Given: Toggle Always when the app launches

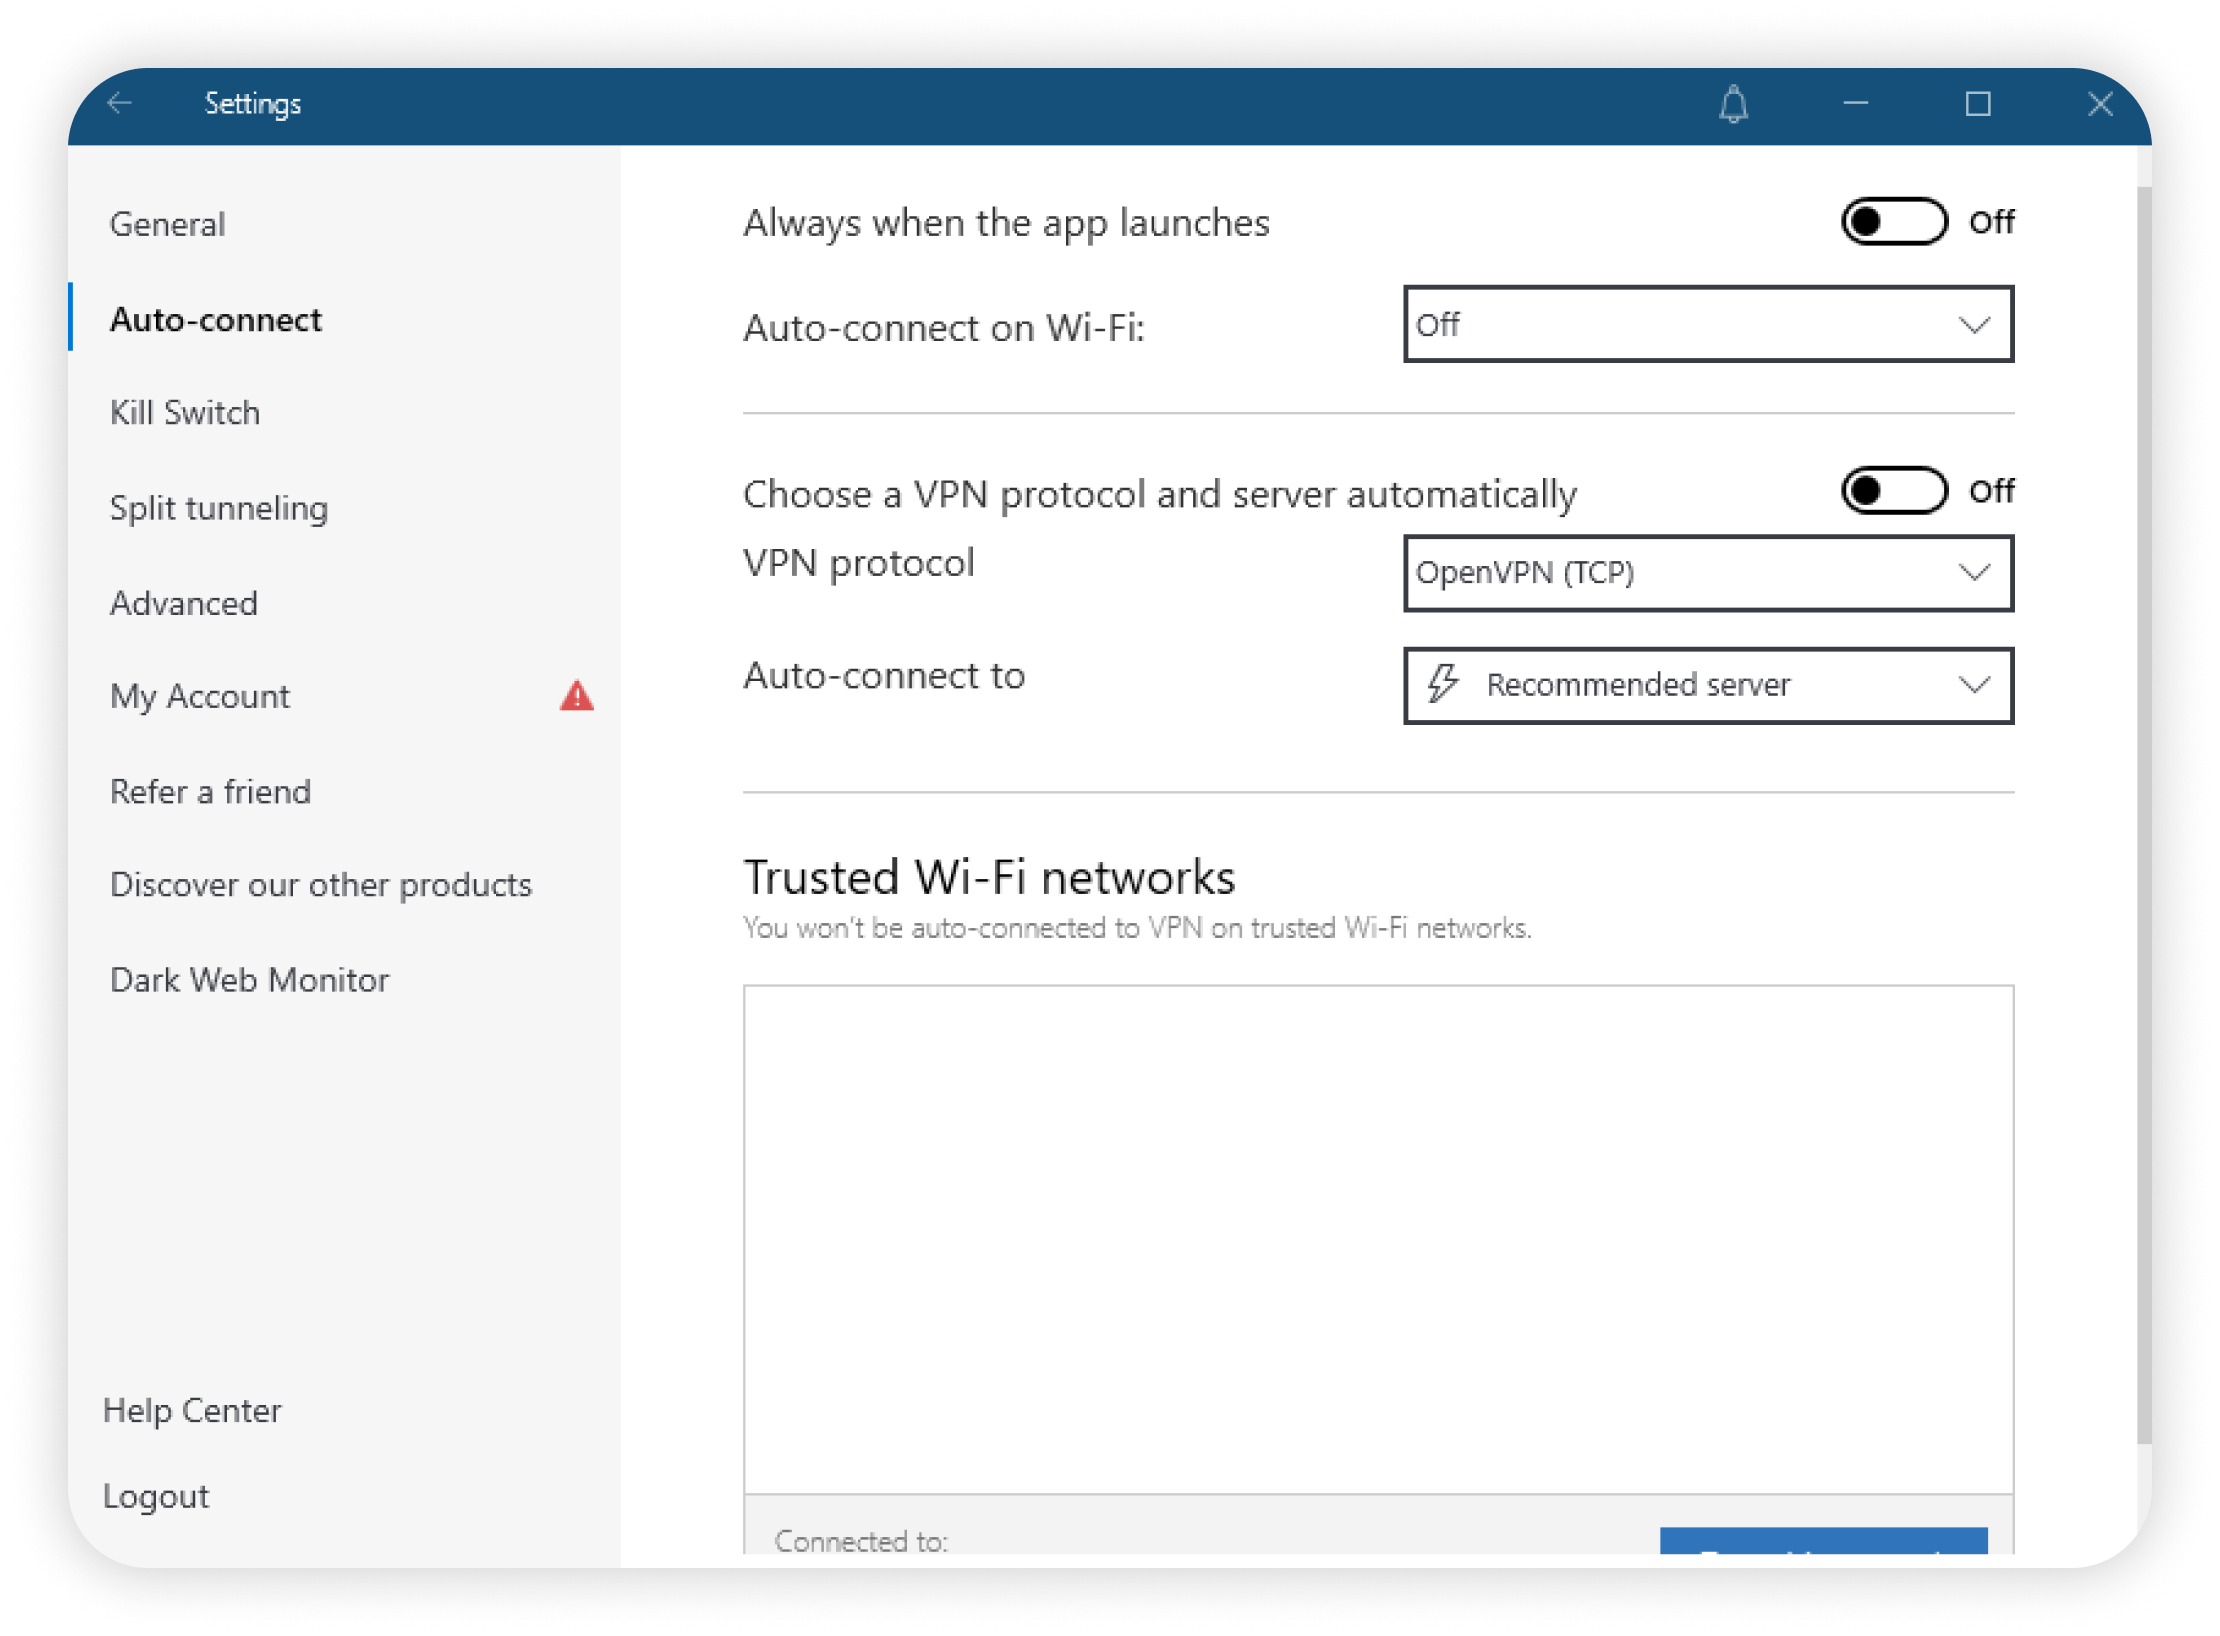Looking at the screenshot, I should (1893, 221).
